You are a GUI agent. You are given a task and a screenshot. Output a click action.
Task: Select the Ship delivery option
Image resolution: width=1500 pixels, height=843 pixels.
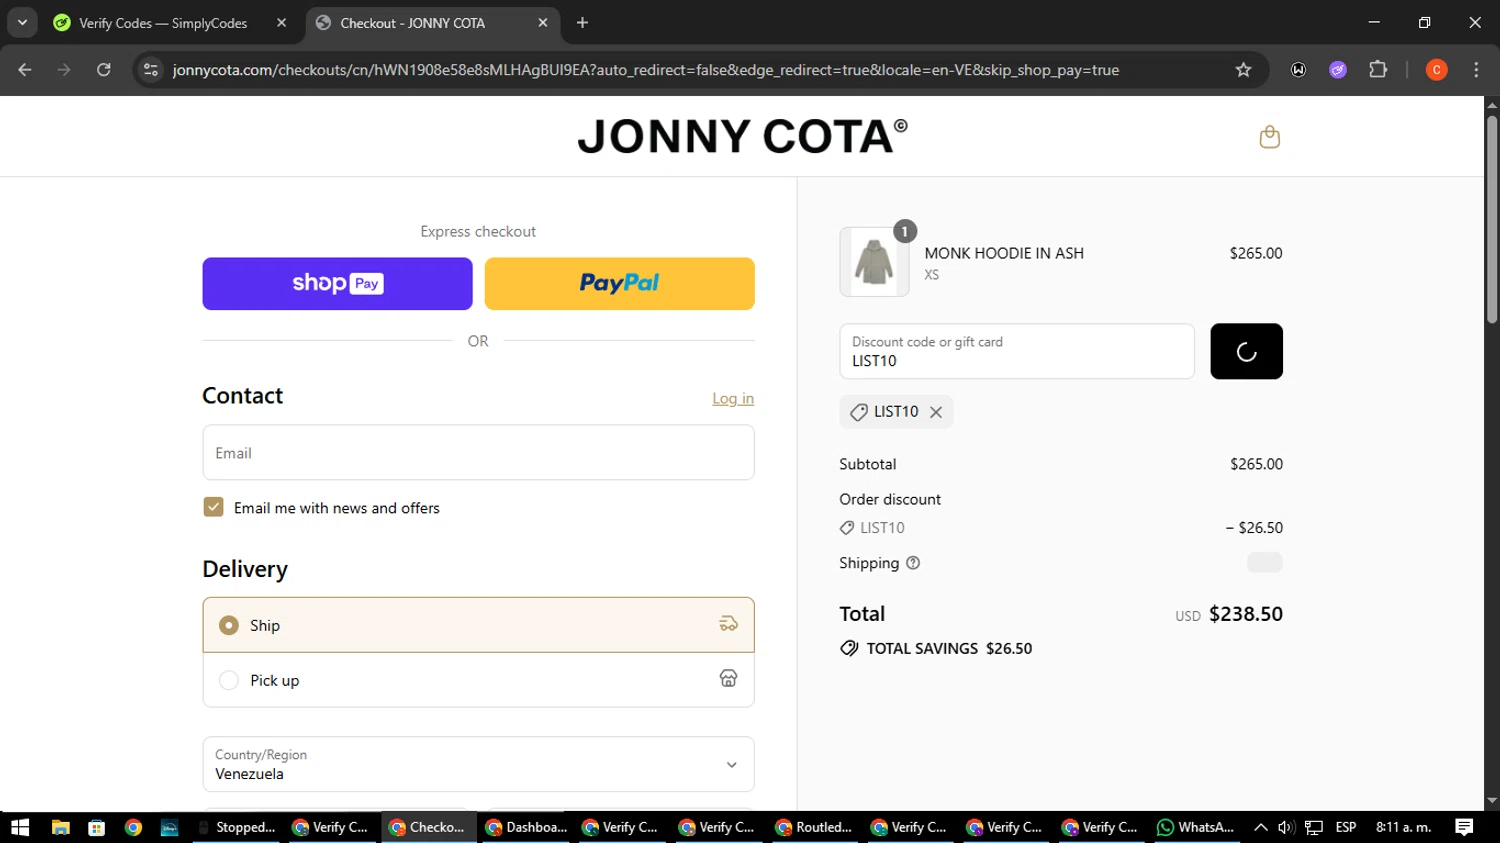[x=478, y=625]
